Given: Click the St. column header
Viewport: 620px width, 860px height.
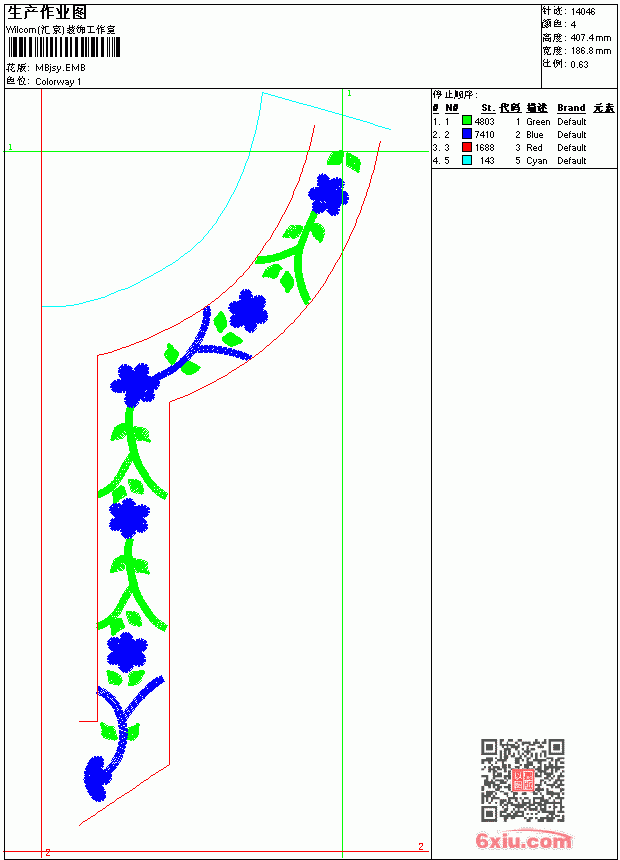Looking at the screenshot, I should click(x=488, y=108).
